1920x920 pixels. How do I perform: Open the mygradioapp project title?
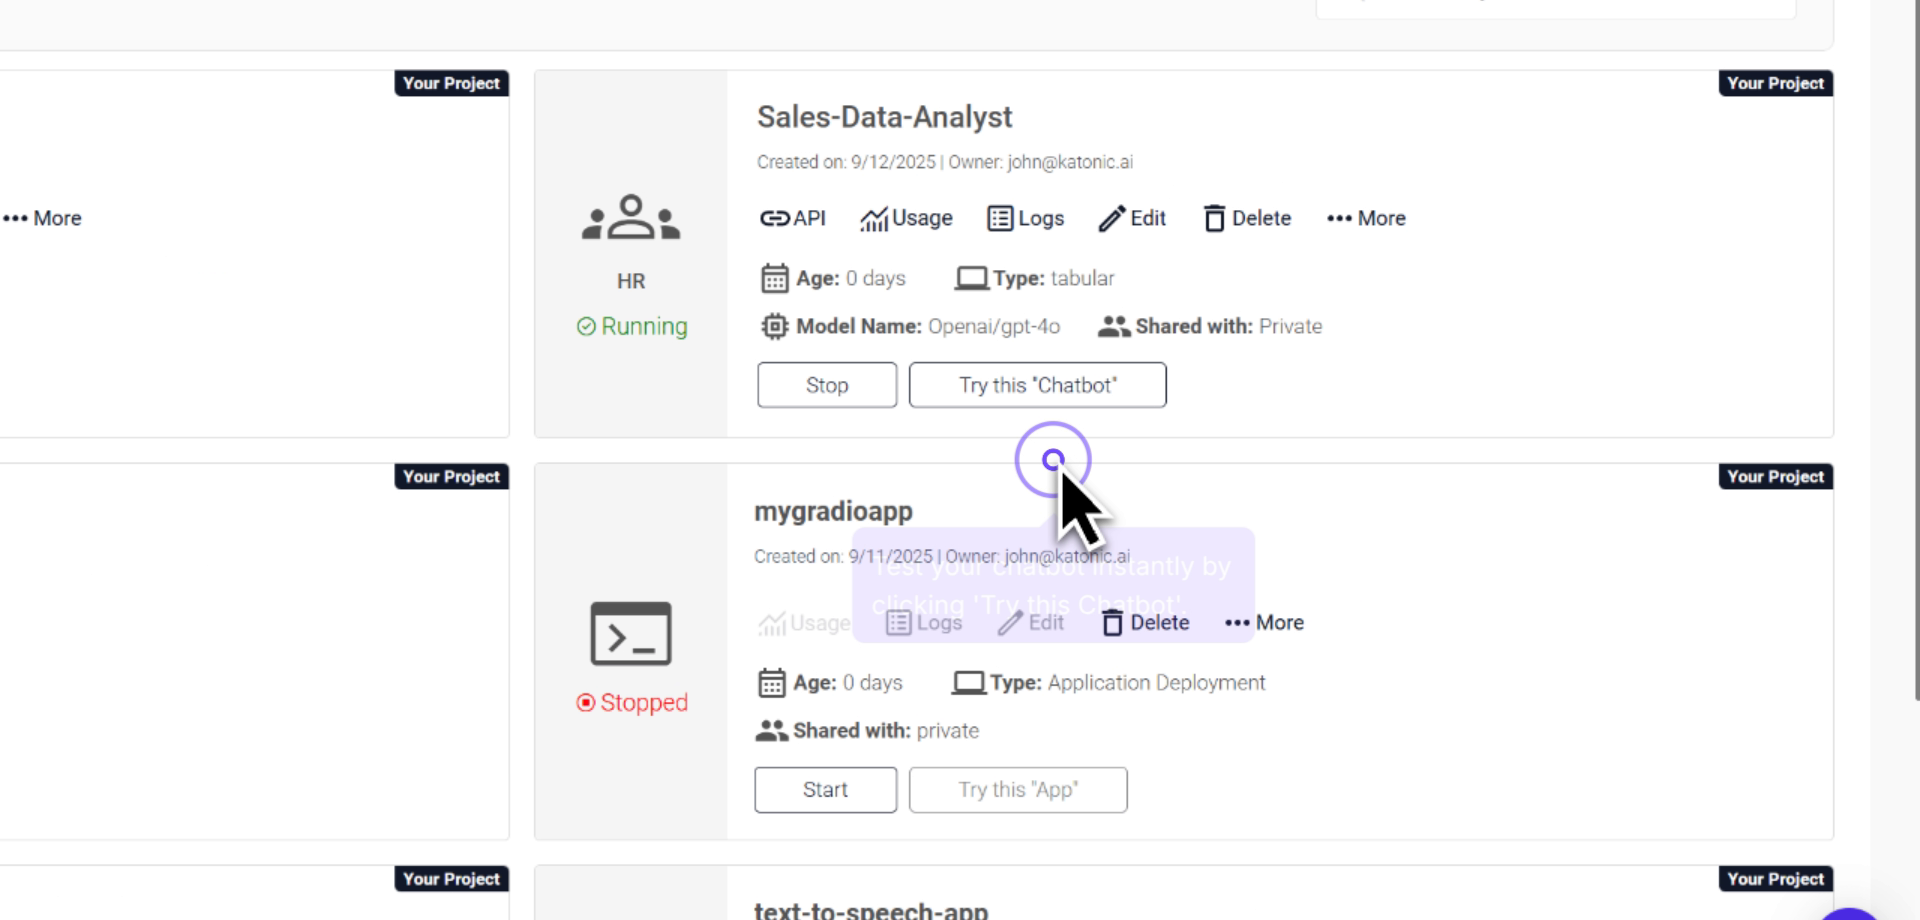coord(833,511)
